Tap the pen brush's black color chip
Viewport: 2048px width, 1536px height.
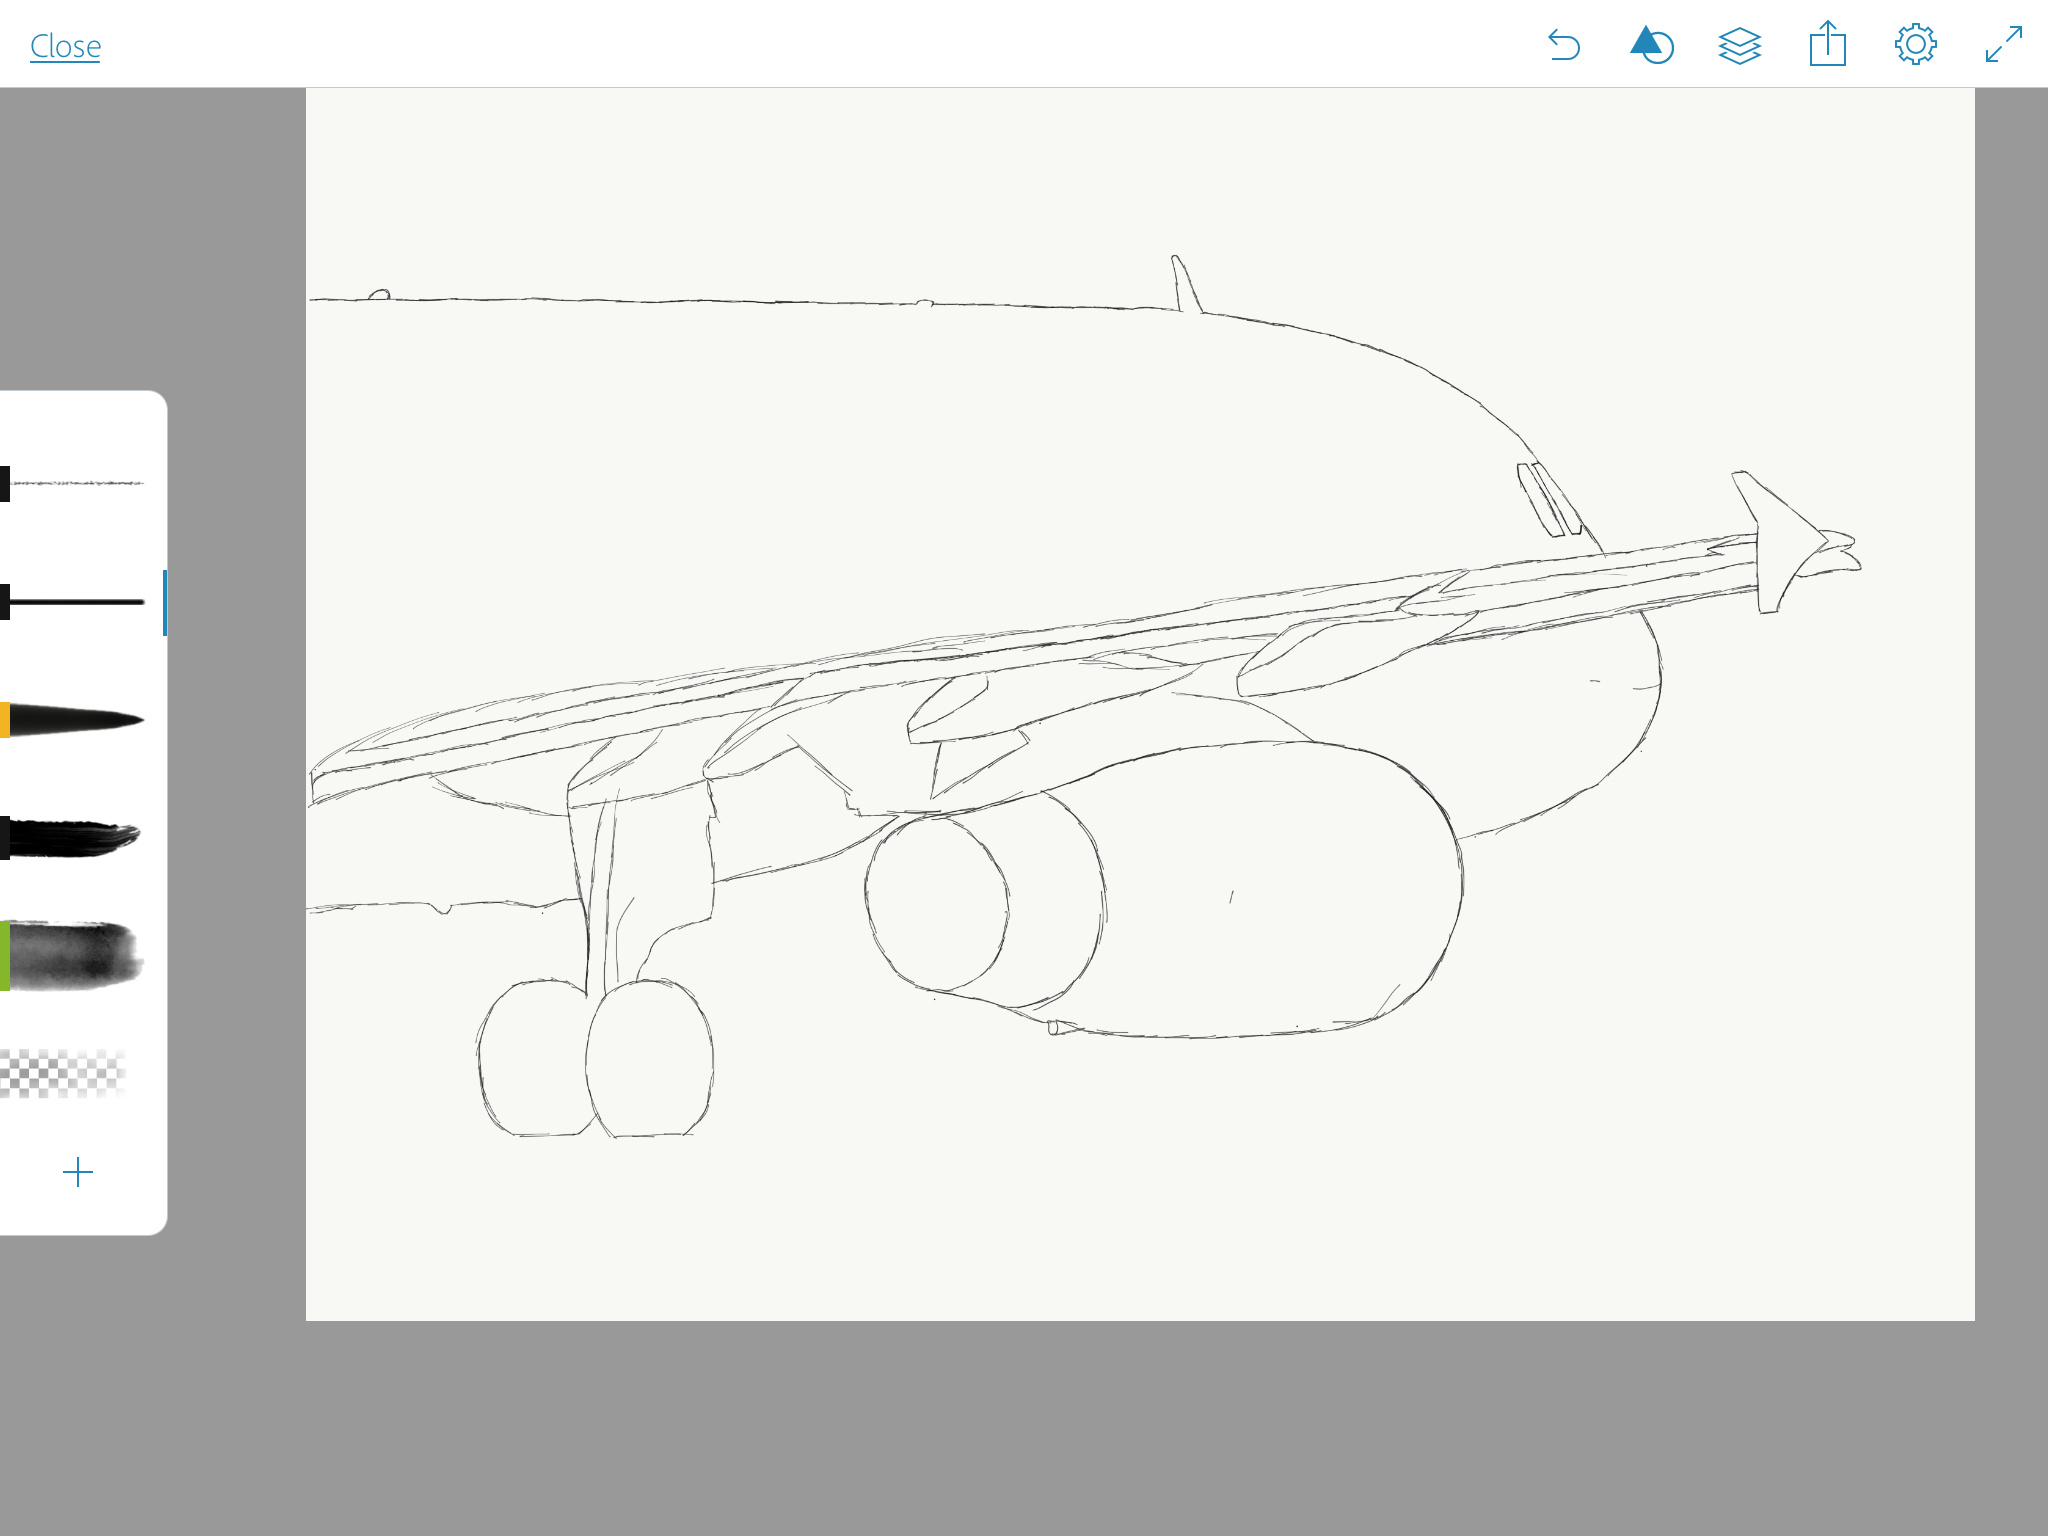click(x=5, y=602)
